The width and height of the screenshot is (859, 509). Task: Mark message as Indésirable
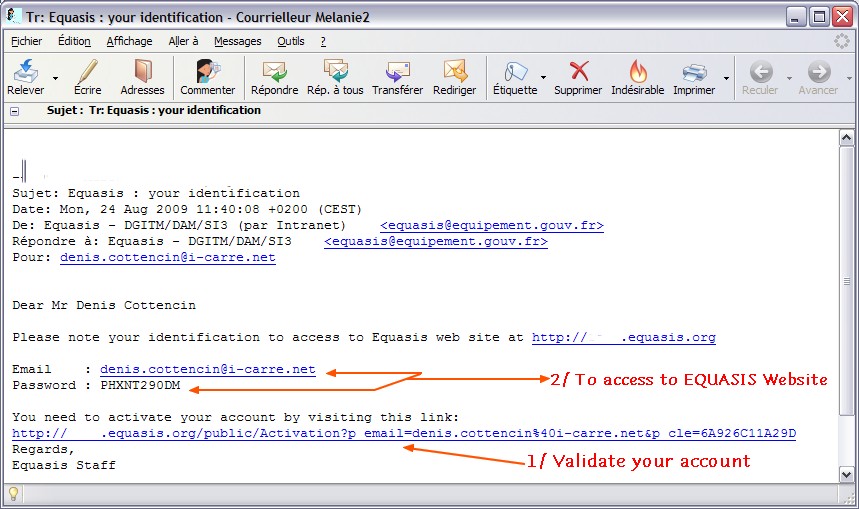click(638, 77)
